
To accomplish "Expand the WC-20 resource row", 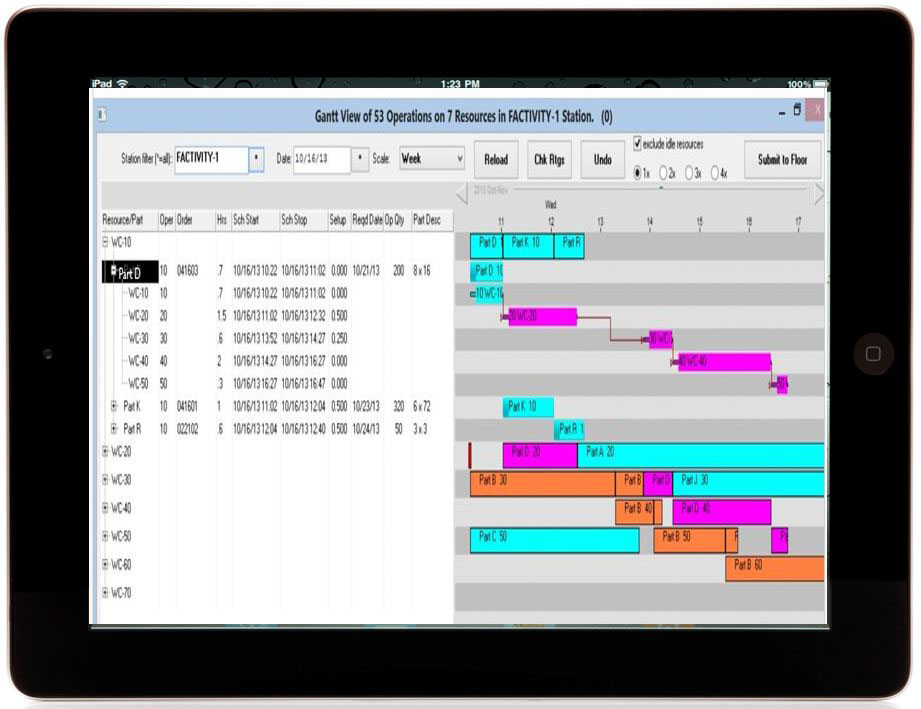I will point(105,451).
